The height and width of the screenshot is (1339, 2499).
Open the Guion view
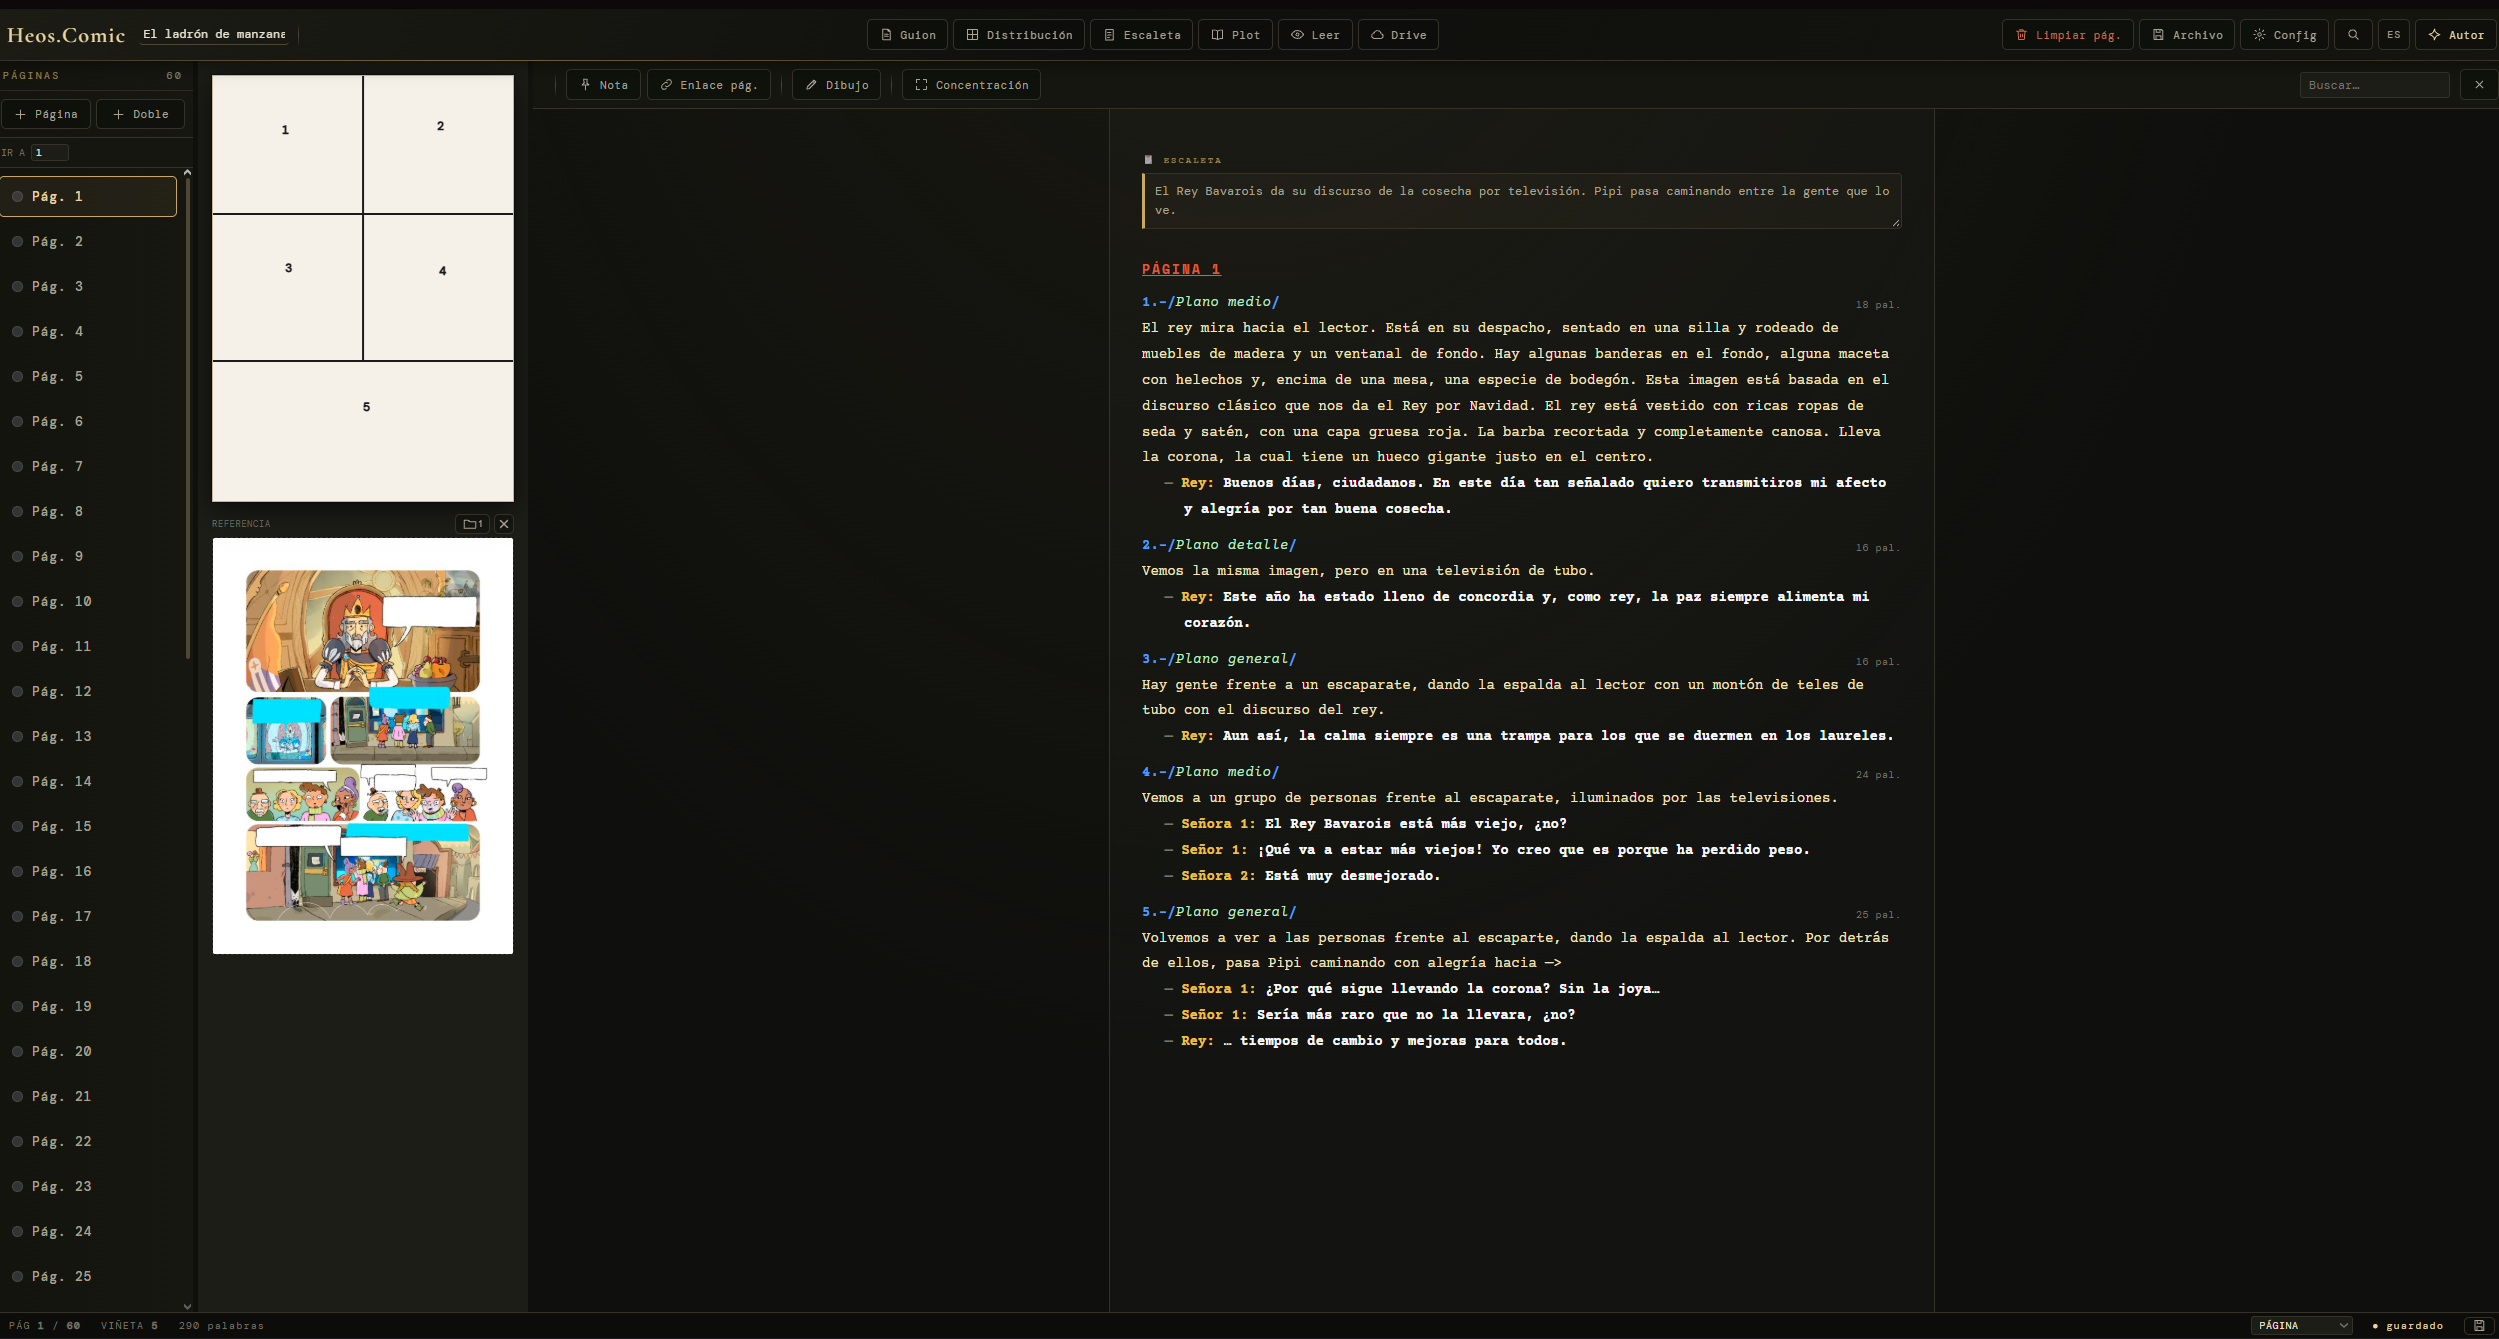pyautogui.click(x=908, y=35)
